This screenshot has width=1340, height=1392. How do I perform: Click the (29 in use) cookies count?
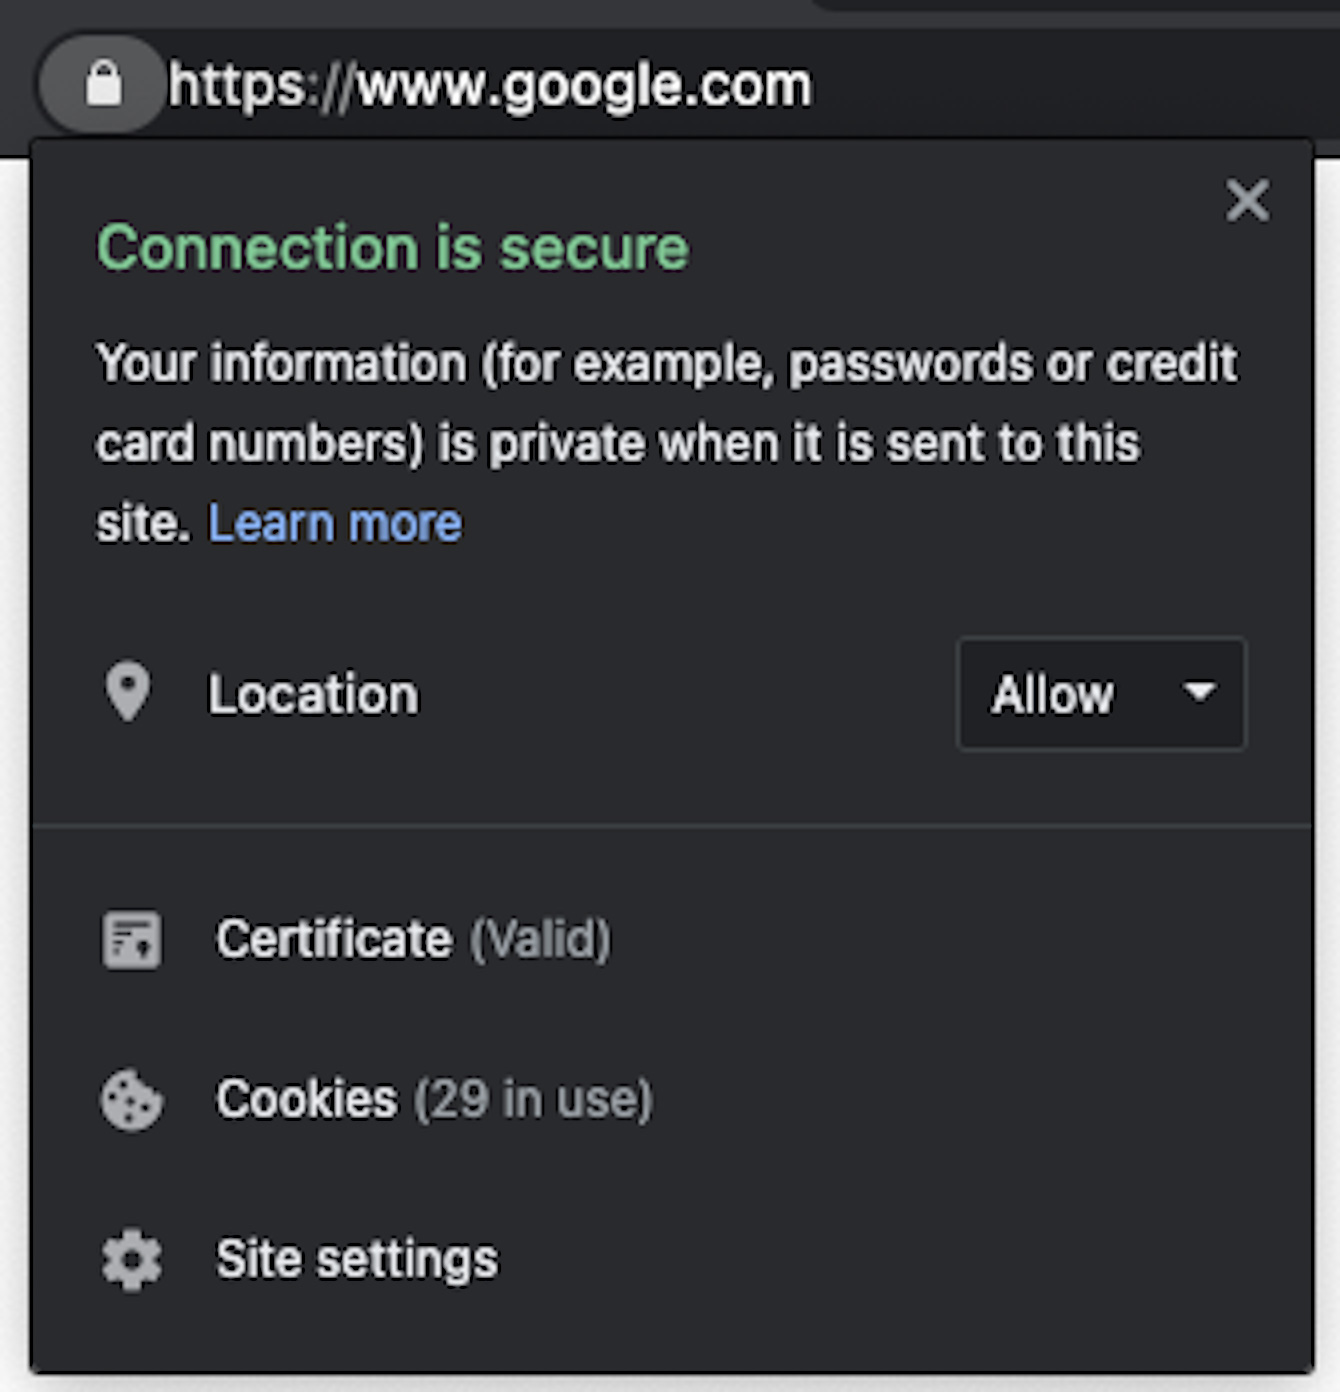pos(533,1099)
